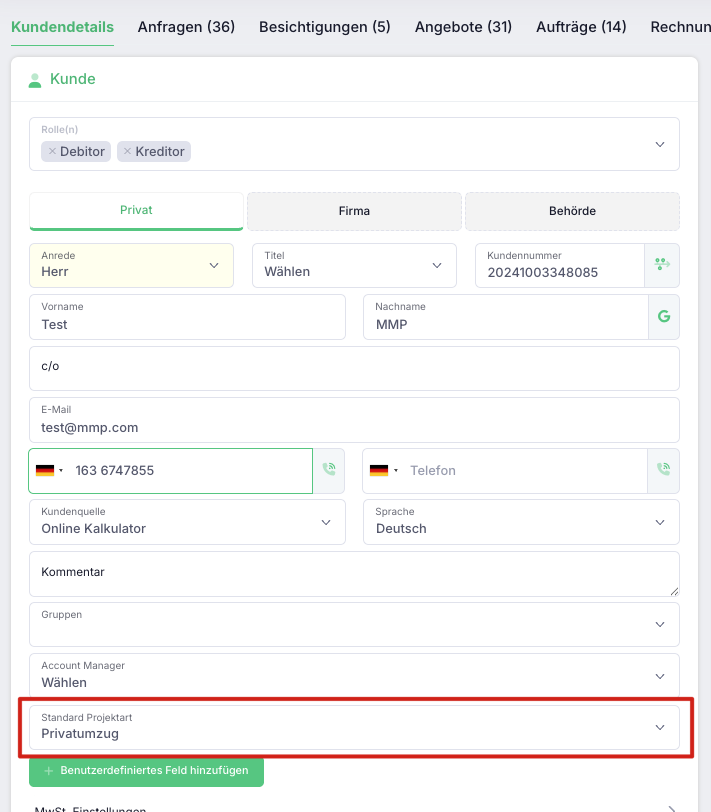Switch to the Anfragen (36) tab

click(x=186, y=27)
